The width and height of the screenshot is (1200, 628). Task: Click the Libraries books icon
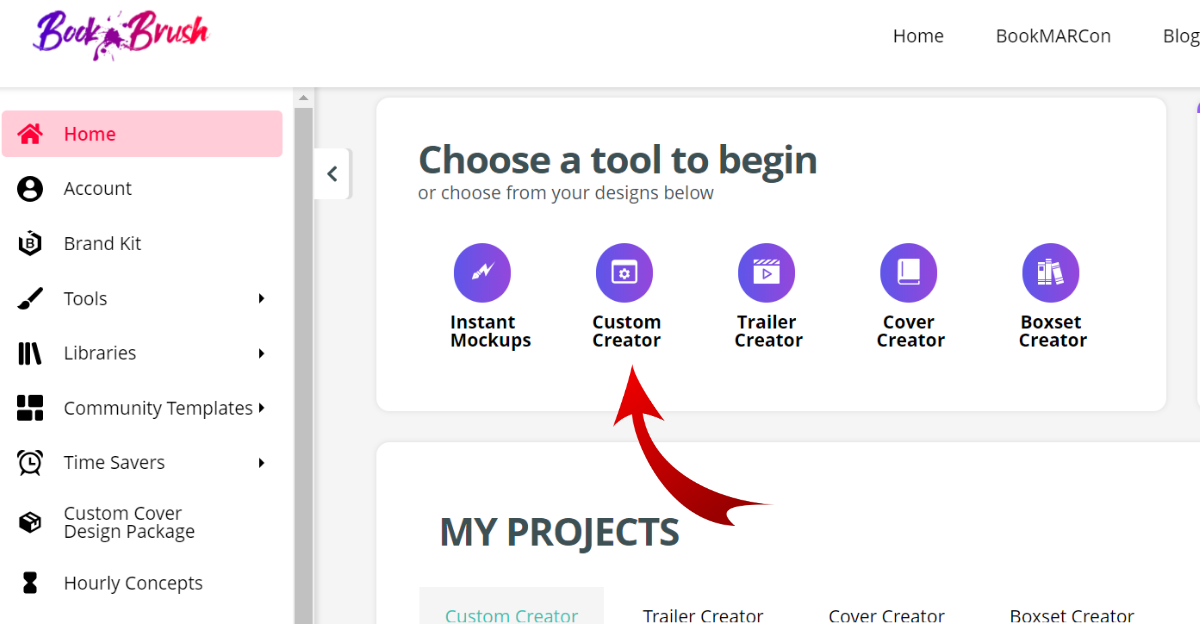tap(30, 353)
